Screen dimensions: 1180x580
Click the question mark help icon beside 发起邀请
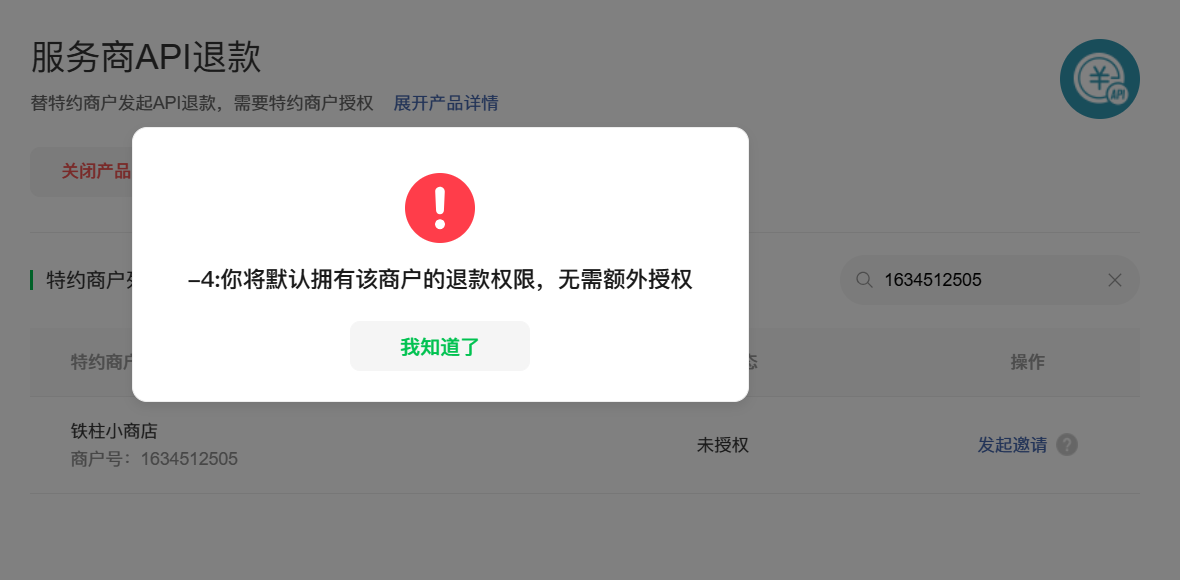click(x=1066, y=445)
